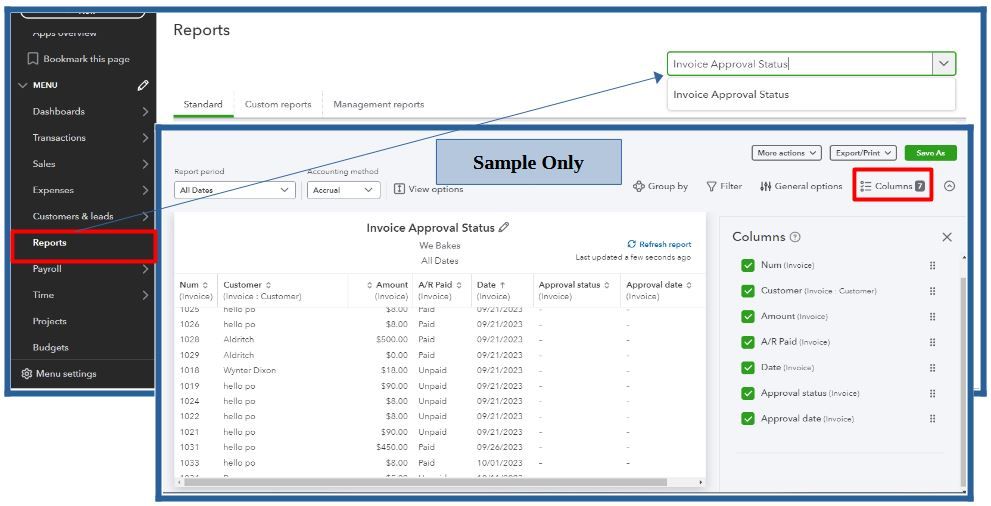Image resolution: width=991 pixels, height=506 pixels.
Task: Sort by Approval status column header arrows
Action: [607, 286]
